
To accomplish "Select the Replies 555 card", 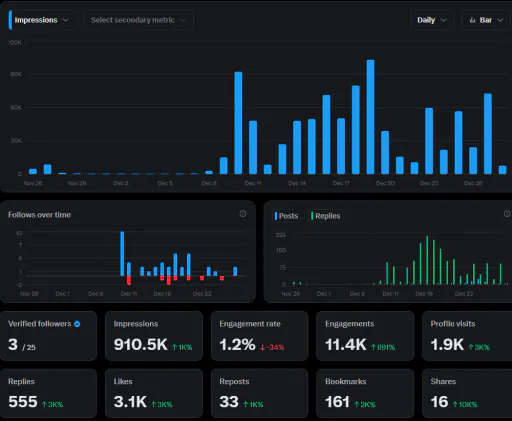I will click(48, 393).
